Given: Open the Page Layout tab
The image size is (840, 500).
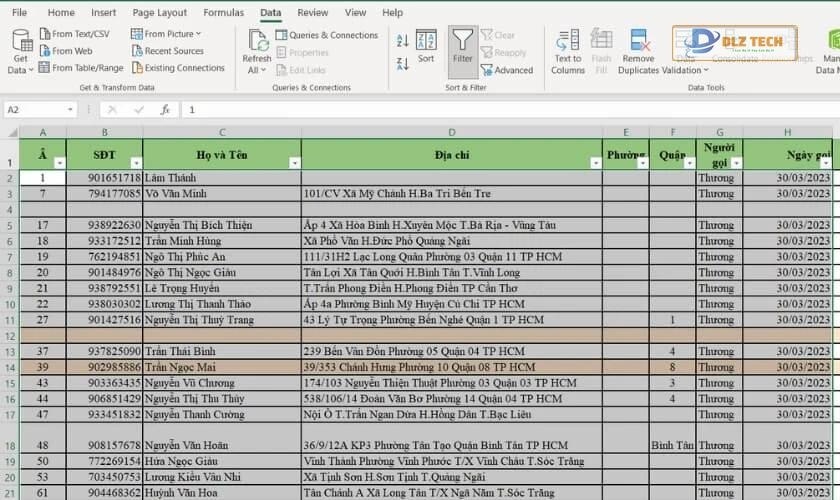Looking at the screenshot, I should tap(160, 13).
